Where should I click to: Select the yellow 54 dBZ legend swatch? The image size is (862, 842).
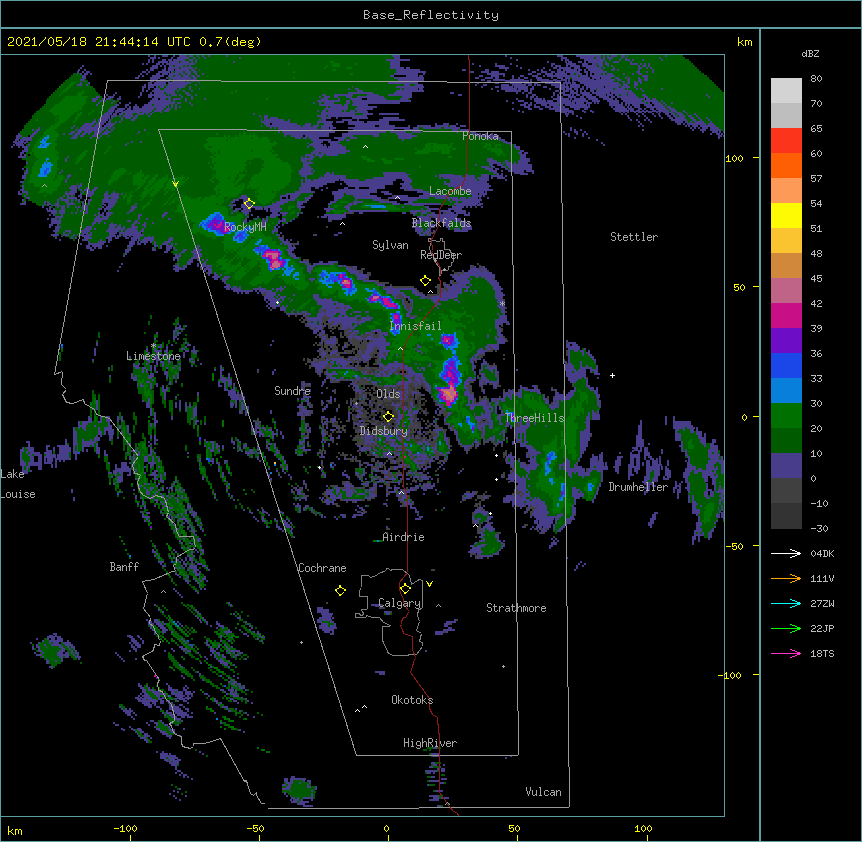786,215
